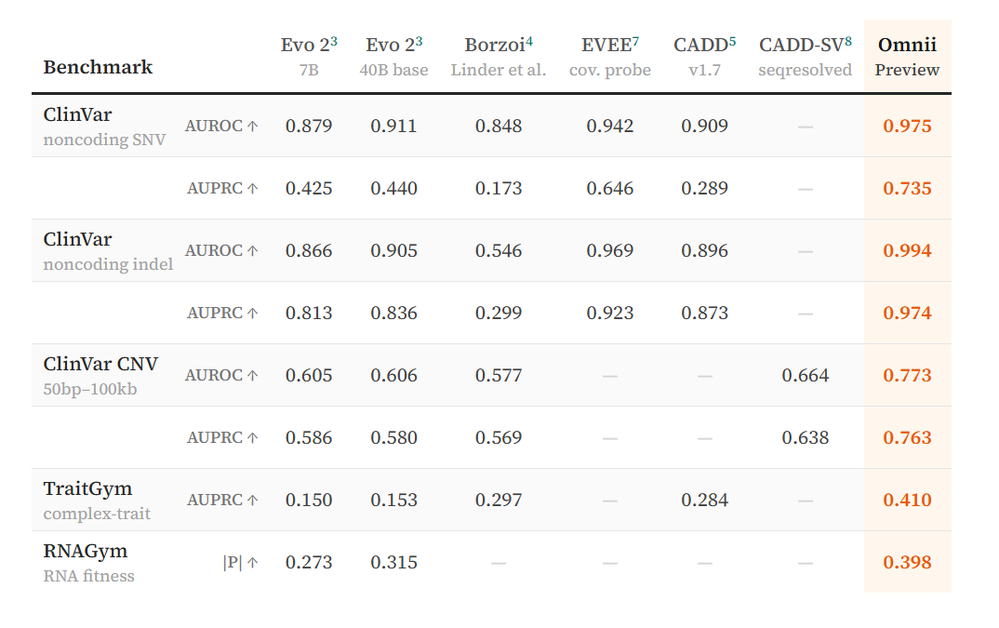Select the ClinVar noncoding SNV row label
The height and width of the screenshot is (628, 999).
104,126
